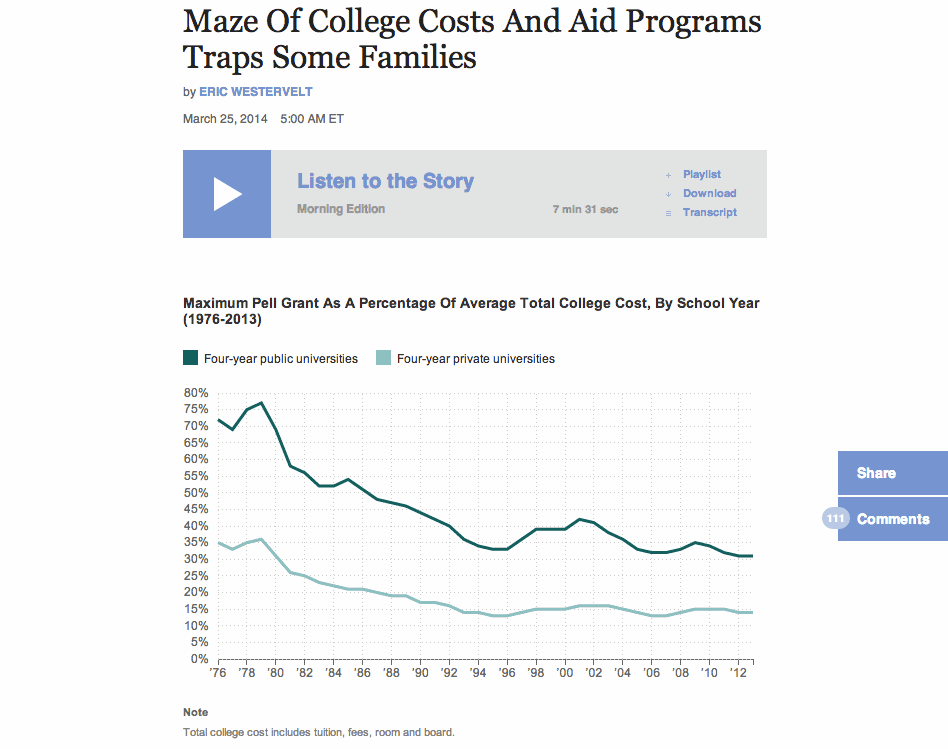Open the Morning Edition program link
Viewport: 948px width, 749px height.
(340, 209)
